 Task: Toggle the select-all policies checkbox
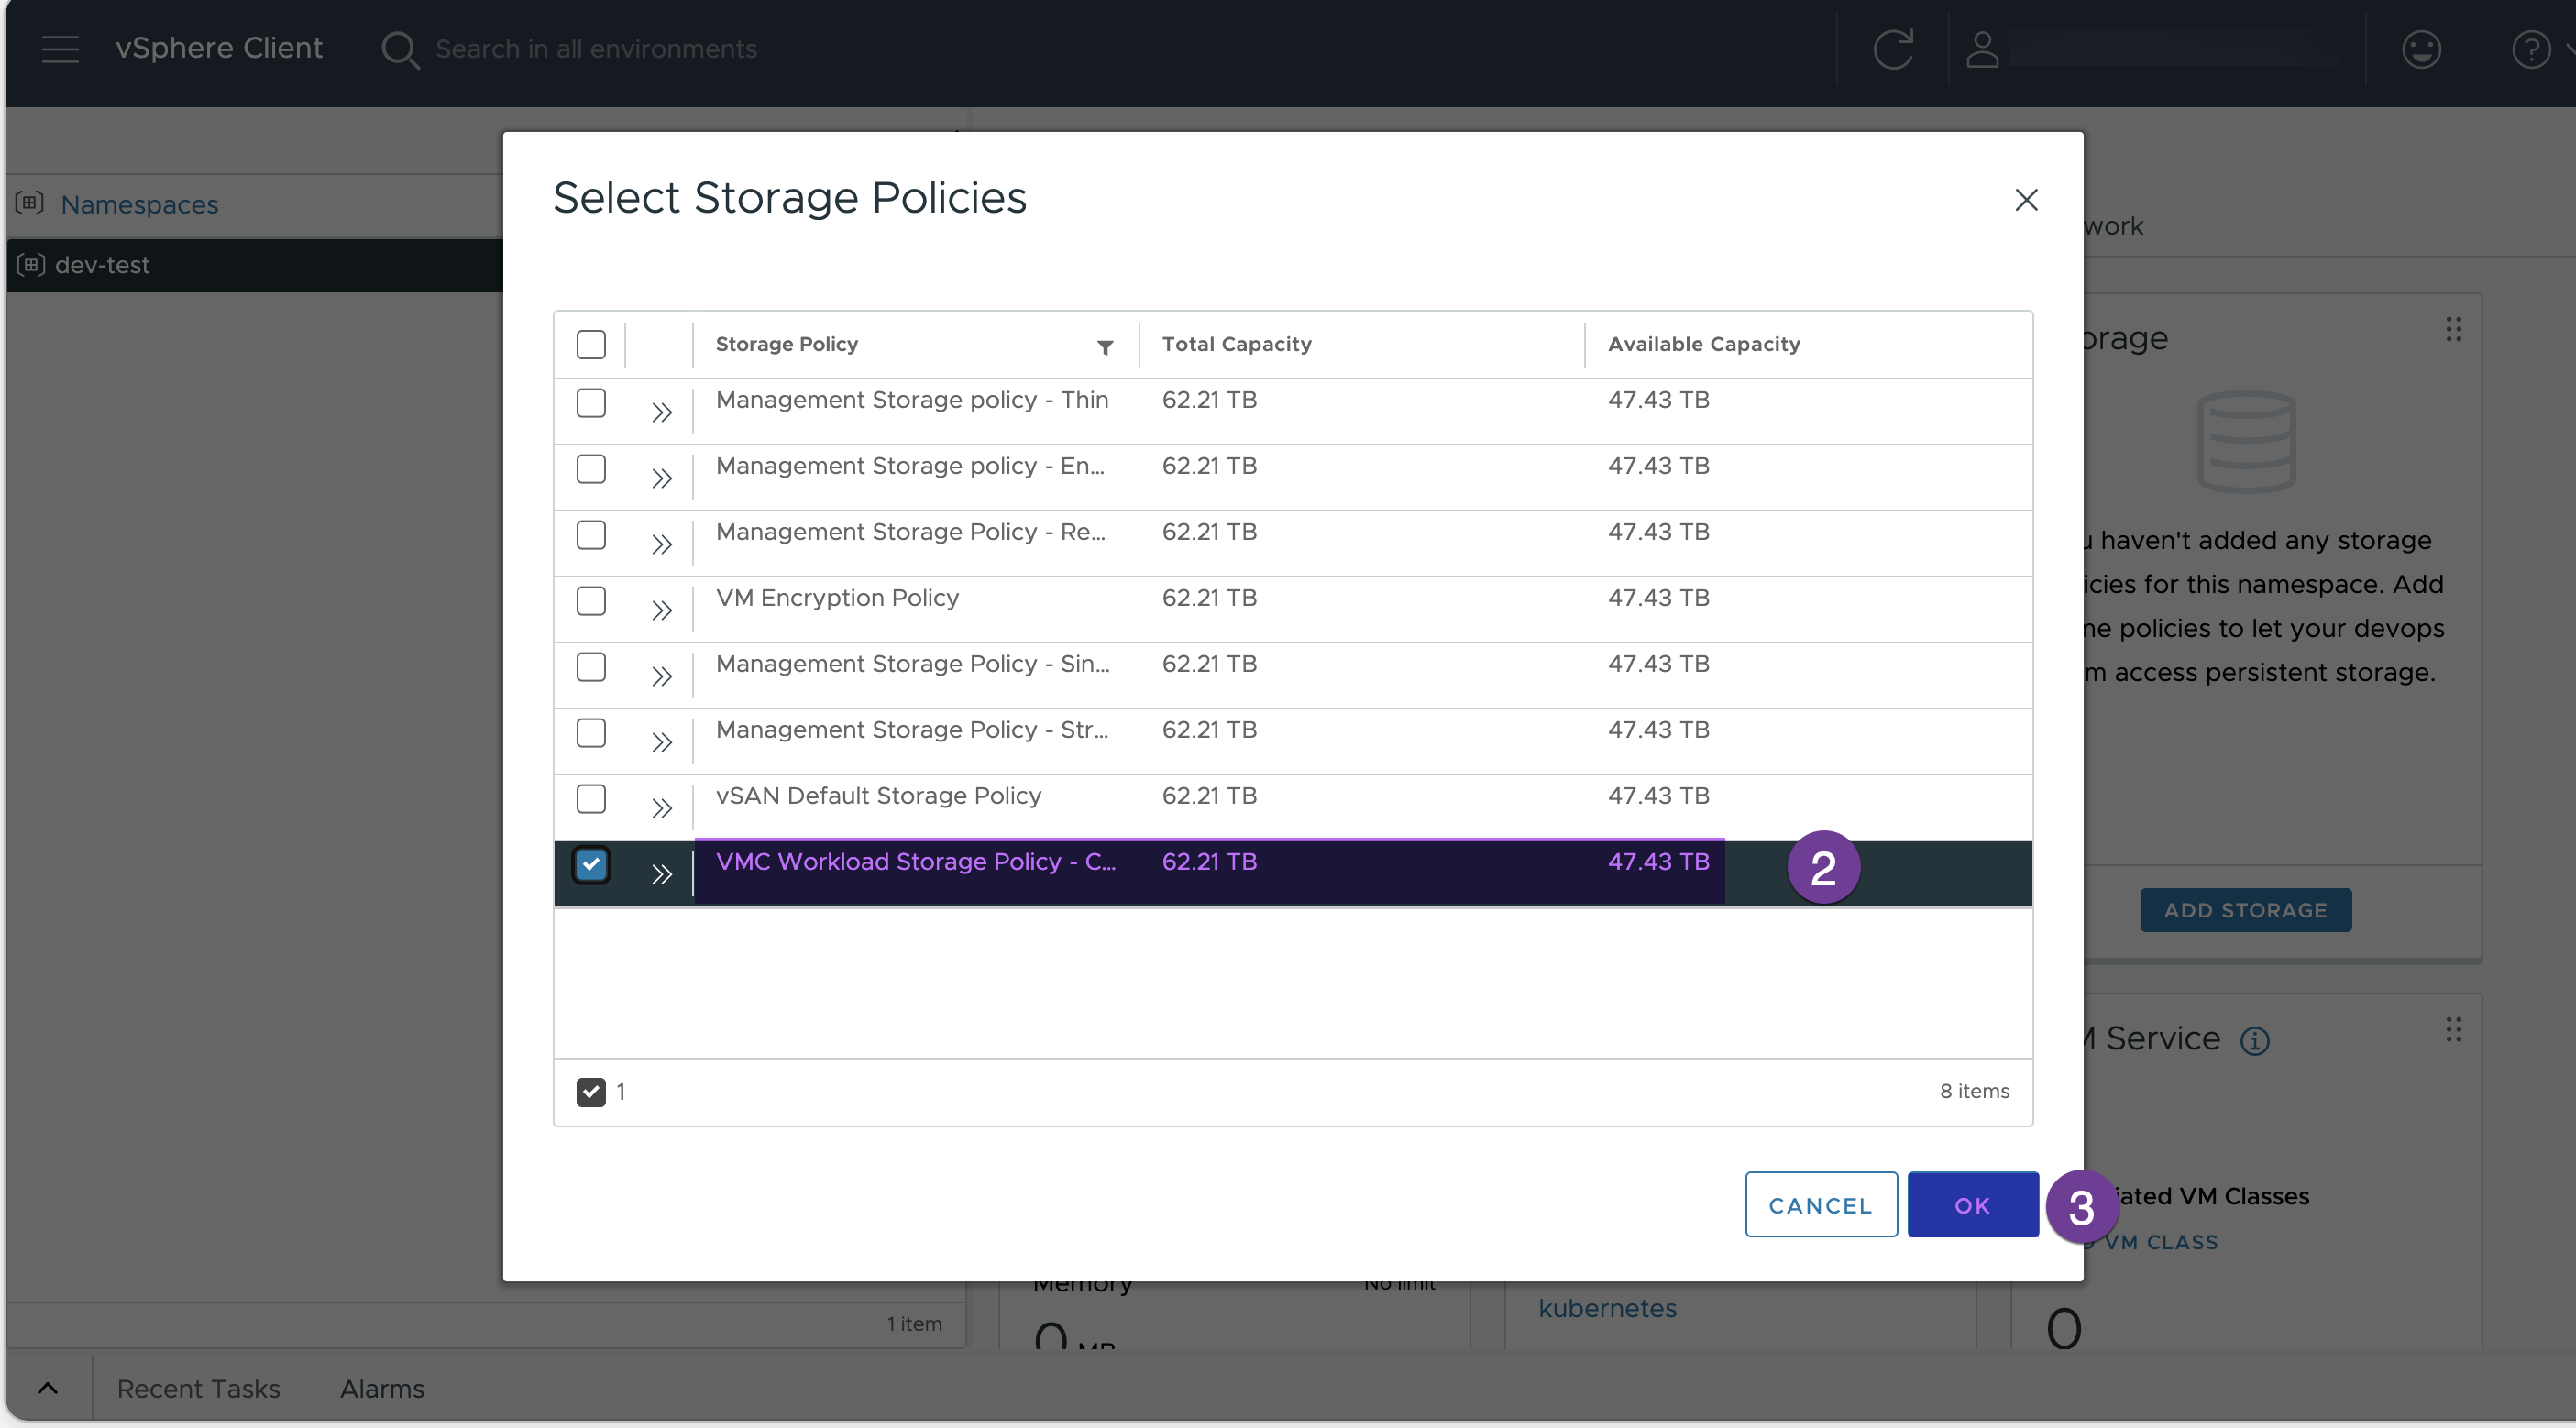click(x=591, y=344)
